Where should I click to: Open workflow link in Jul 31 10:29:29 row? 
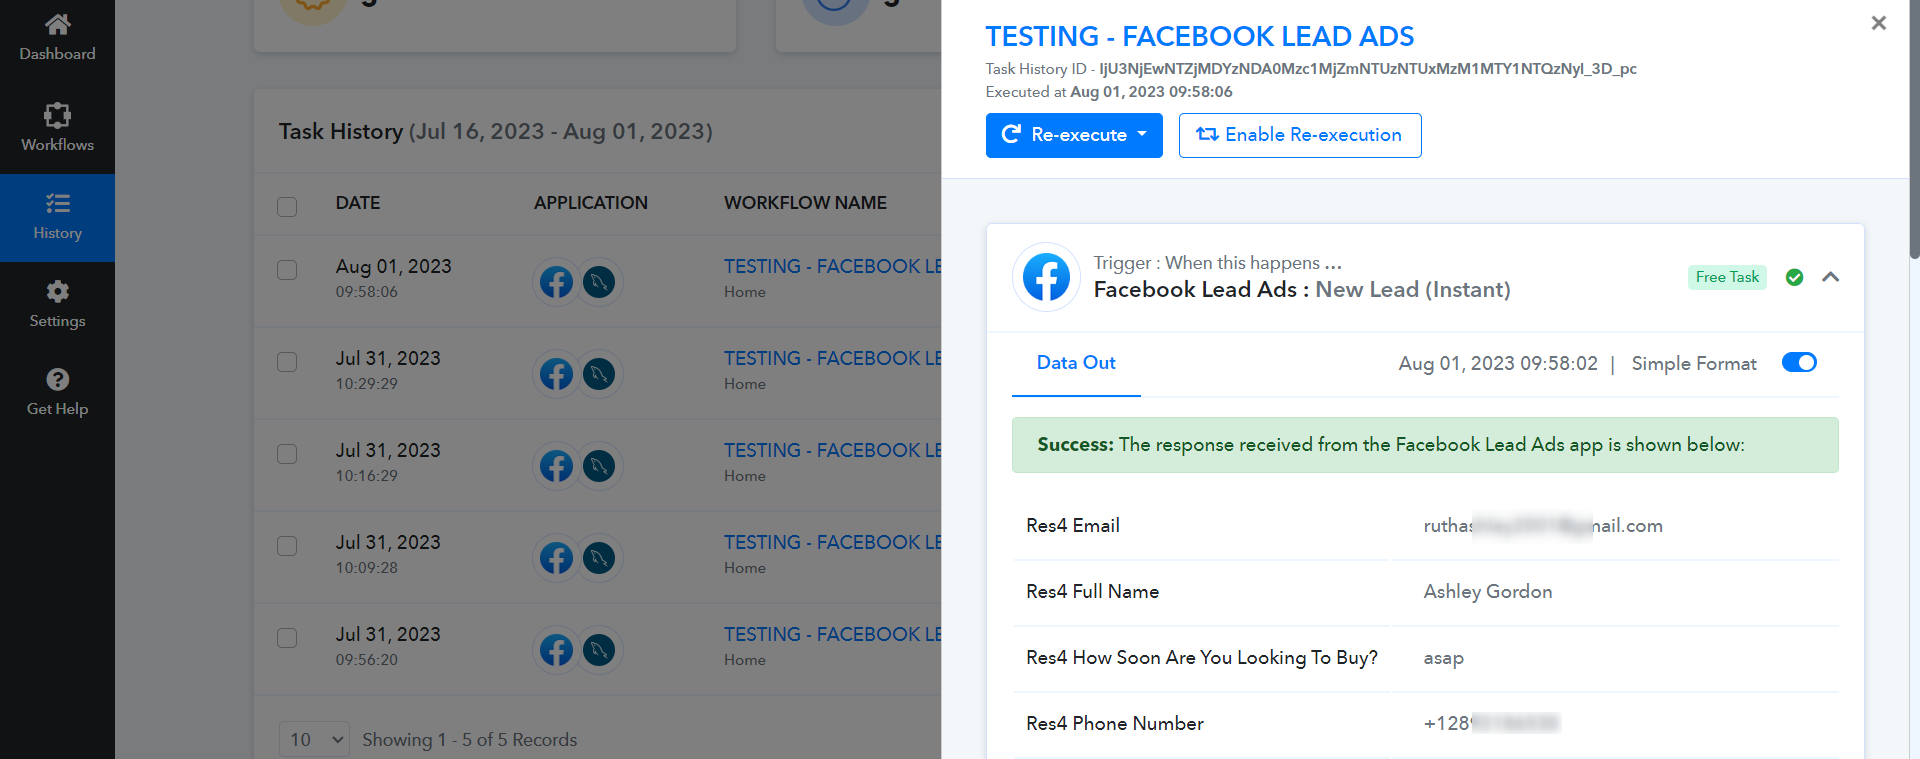832,358
